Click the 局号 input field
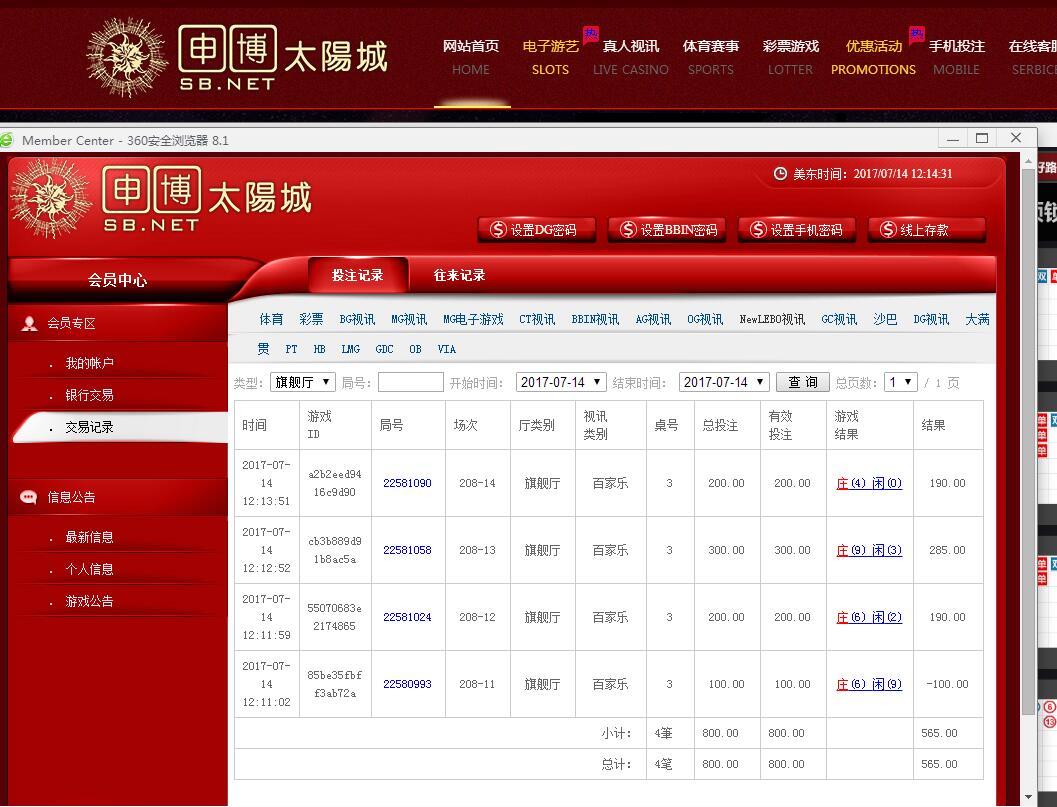This screenshot has height=807, width=1057. pos(410,382)
